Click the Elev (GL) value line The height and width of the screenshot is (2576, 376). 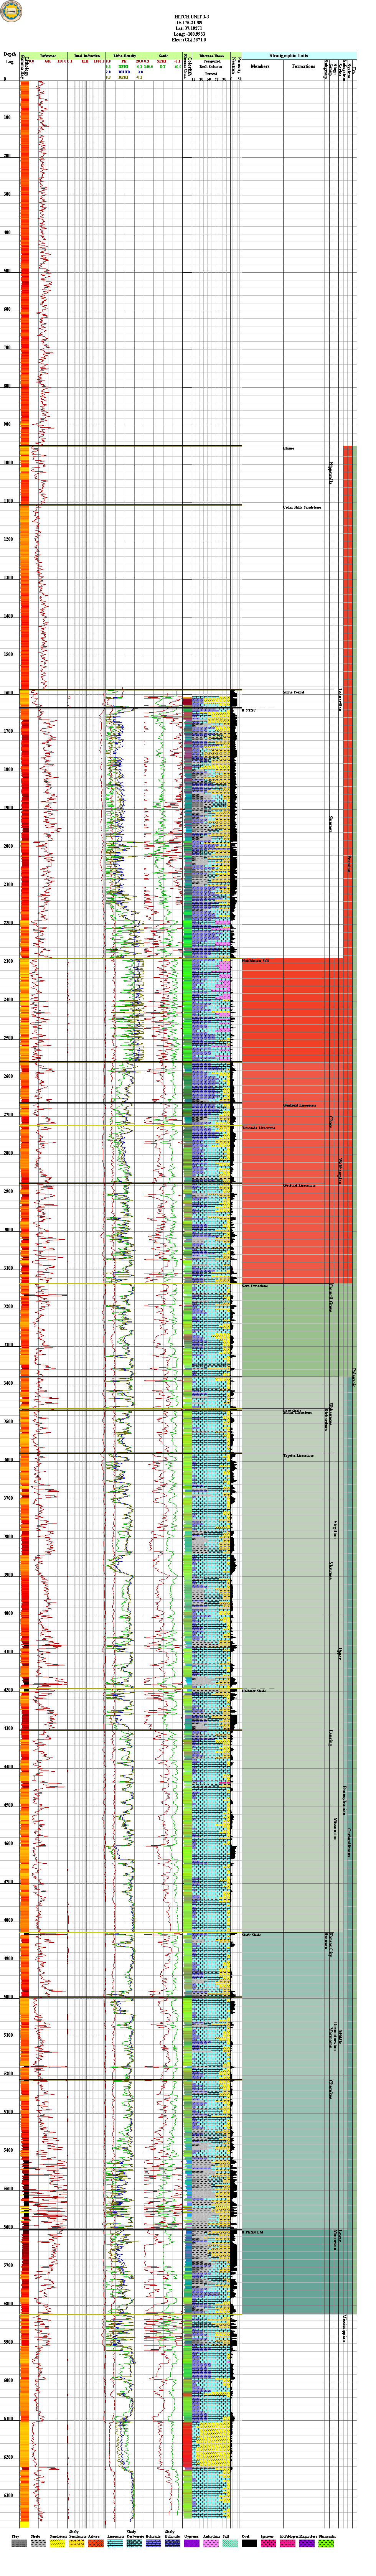[189, 40]
